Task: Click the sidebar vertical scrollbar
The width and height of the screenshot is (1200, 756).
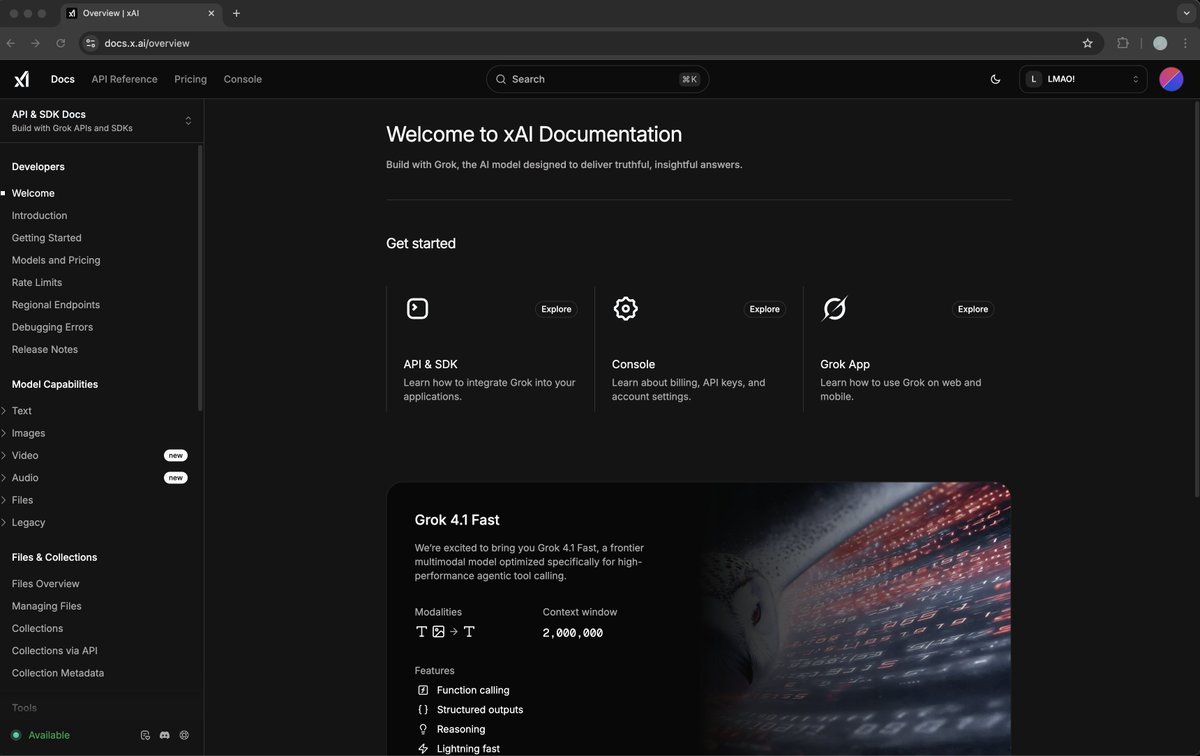Action: pos(200,277)
